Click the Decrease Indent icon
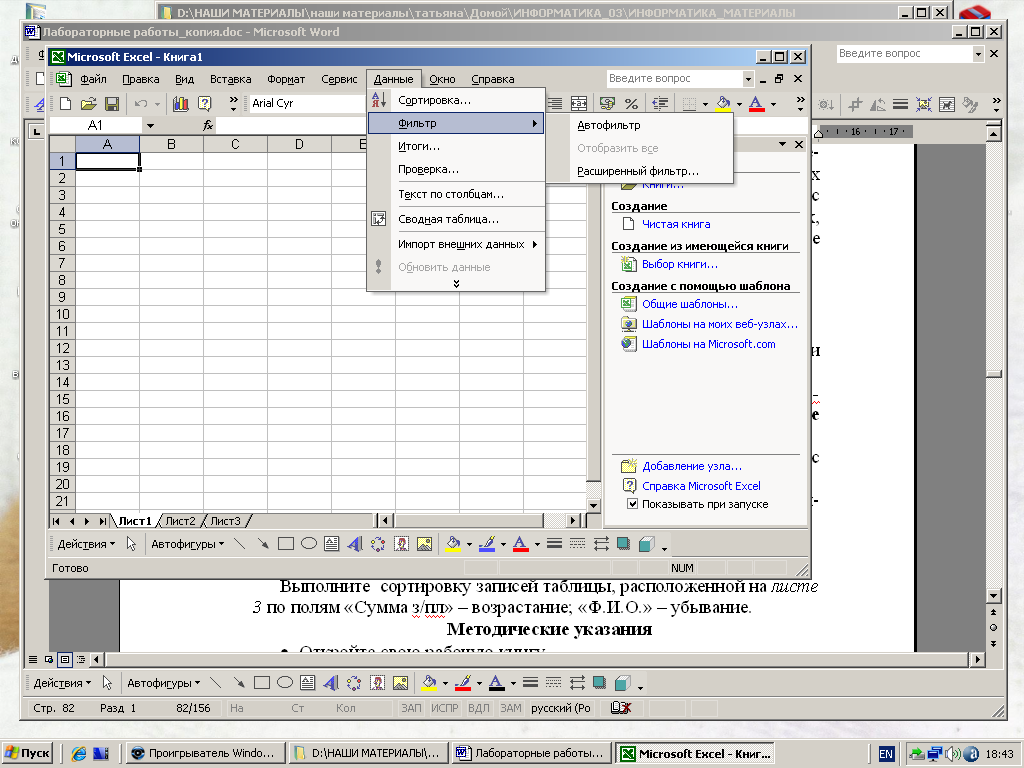1024x768 pixels. (660, 103)
